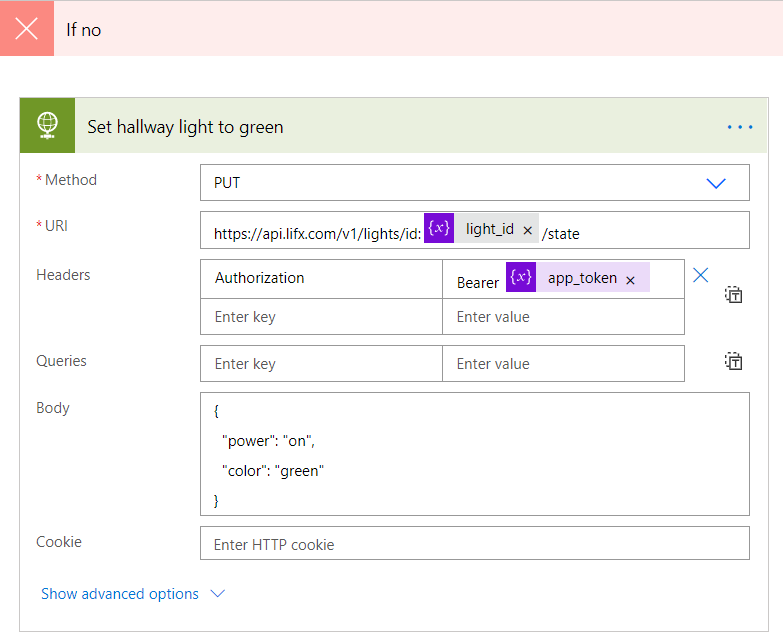783x641 pixels.
Task: Click the red X 'If no' condition icon
Action: pyautogui.click(x=27, y=29)
